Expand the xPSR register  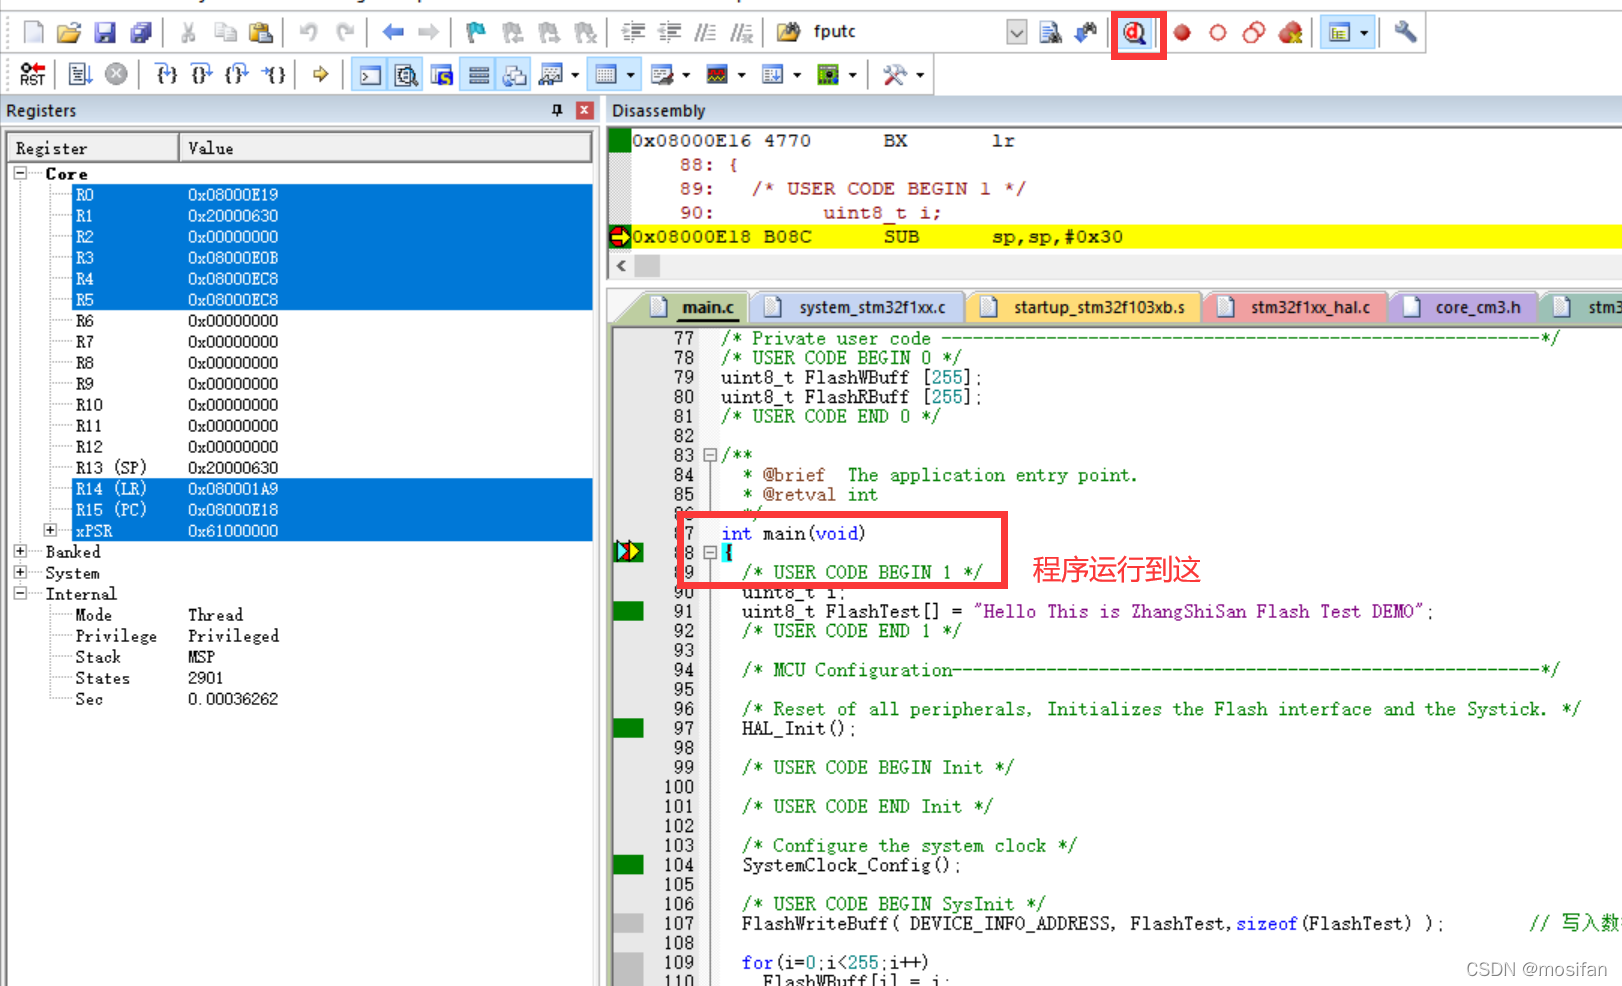[50, 530]
